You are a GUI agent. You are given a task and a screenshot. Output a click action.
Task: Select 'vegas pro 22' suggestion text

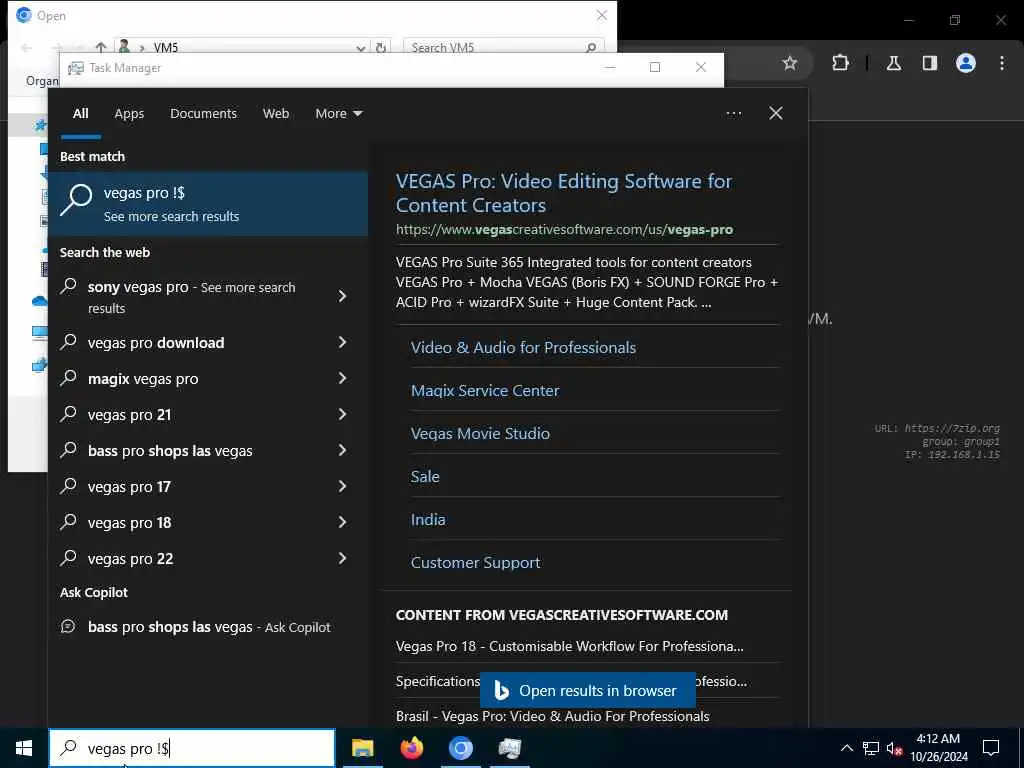[131, 559]
